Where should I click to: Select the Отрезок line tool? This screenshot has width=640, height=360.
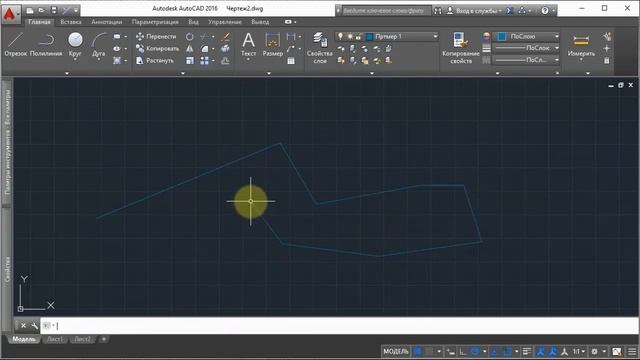click(x=16, y=45)
